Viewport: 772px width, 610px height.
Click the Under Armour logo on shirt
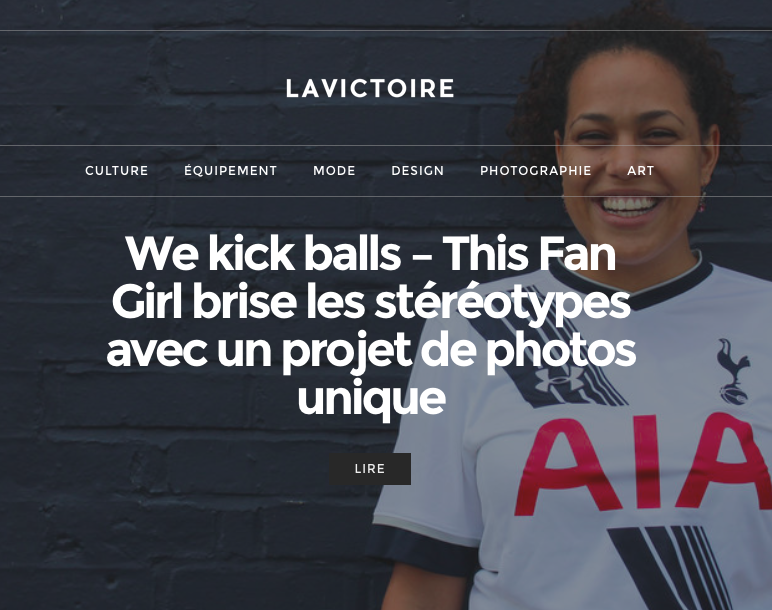tap(560, 380)
